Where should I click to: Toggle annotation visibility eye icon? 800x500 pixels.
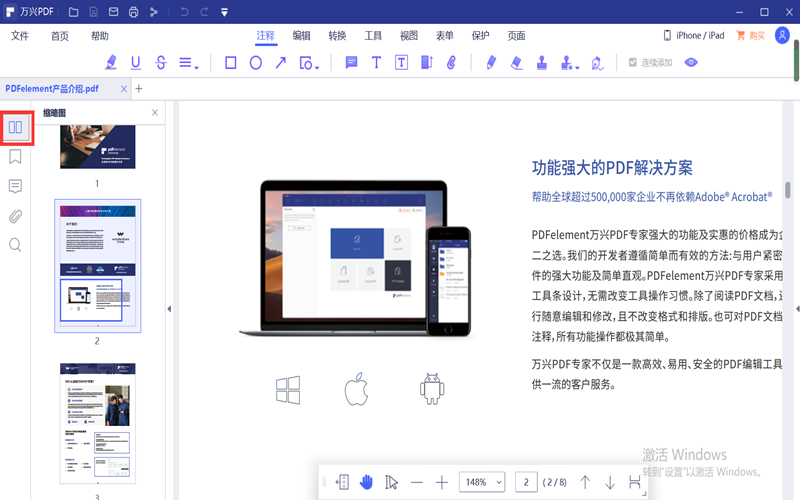click(690, 62)
